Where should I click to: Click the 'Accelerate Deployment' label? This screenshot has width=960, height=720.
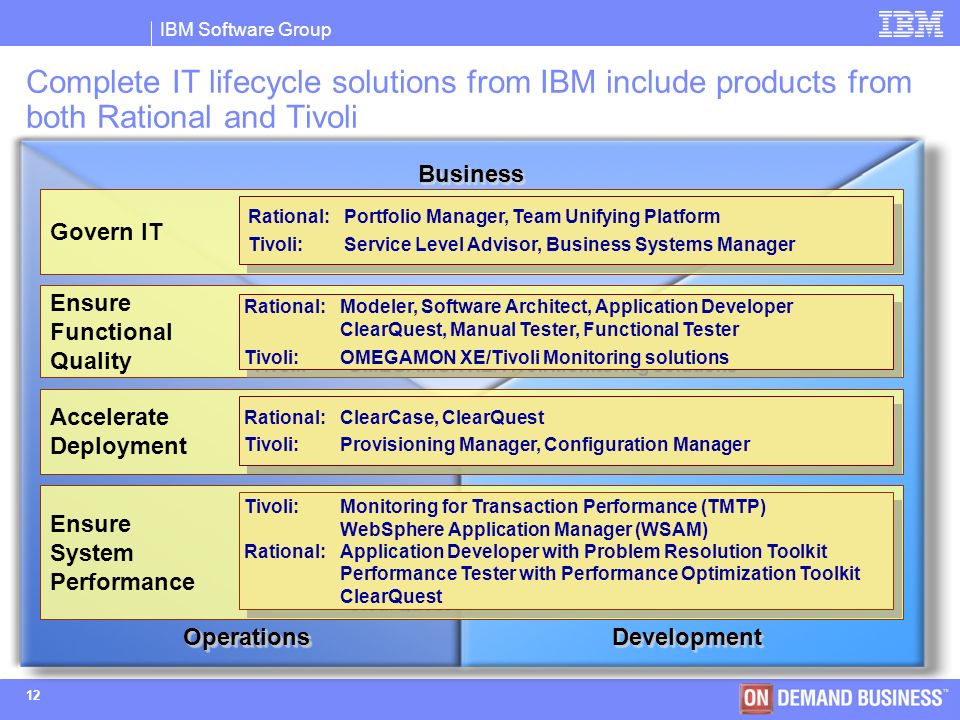118,431
